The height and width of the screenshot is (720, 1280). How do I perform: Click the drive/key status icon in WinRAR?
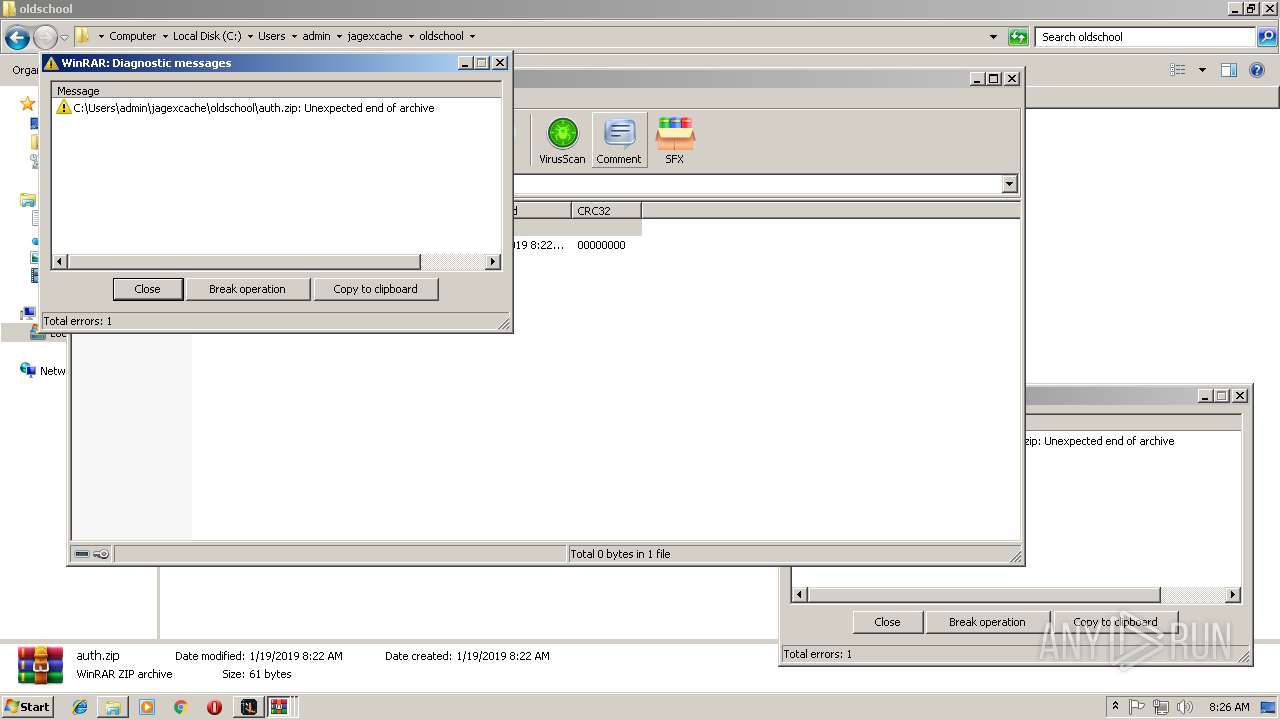click(91, 554)
